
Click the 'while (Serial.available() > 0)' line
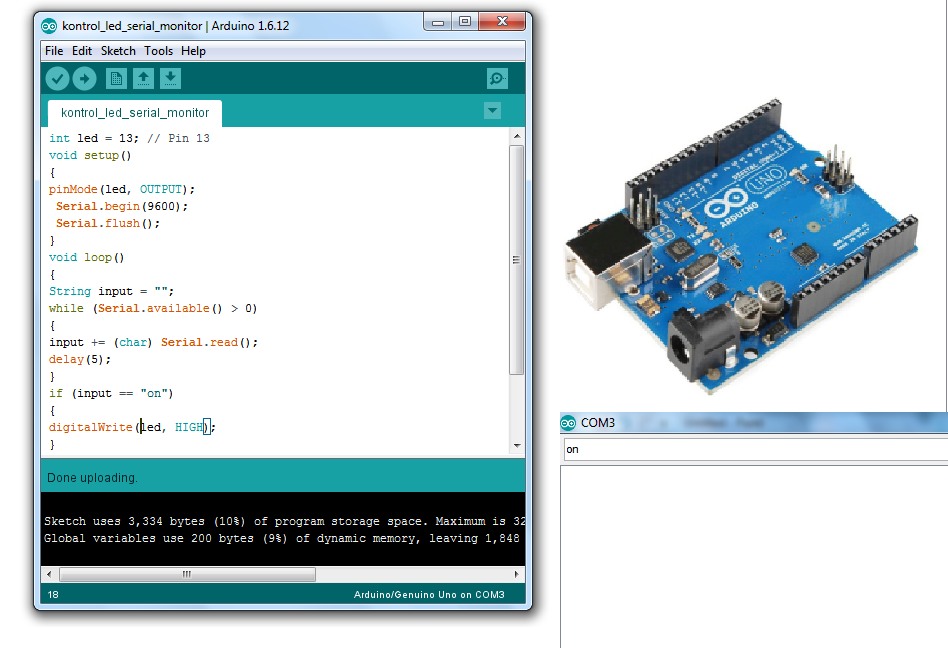(x=153, y=308)
